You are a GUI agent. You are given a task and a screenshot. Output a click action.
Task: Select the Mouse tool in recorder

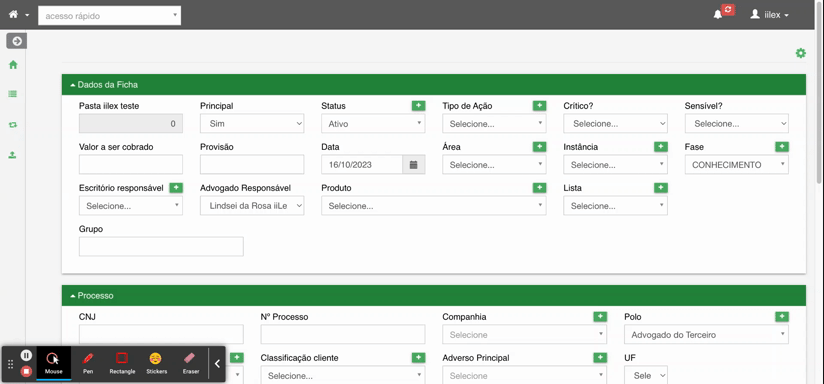[x=54, y=363]
